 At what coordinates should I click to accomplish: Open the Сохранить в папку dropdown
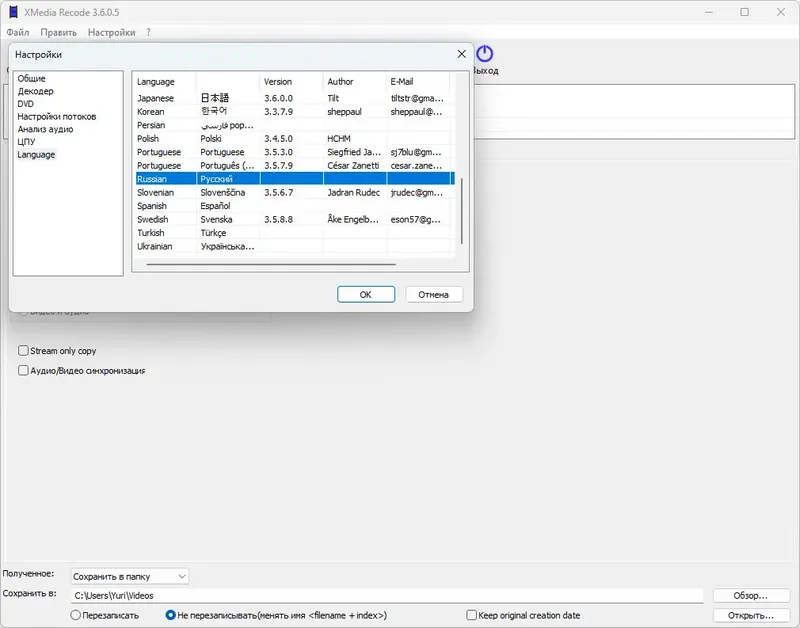coord(130,576)
